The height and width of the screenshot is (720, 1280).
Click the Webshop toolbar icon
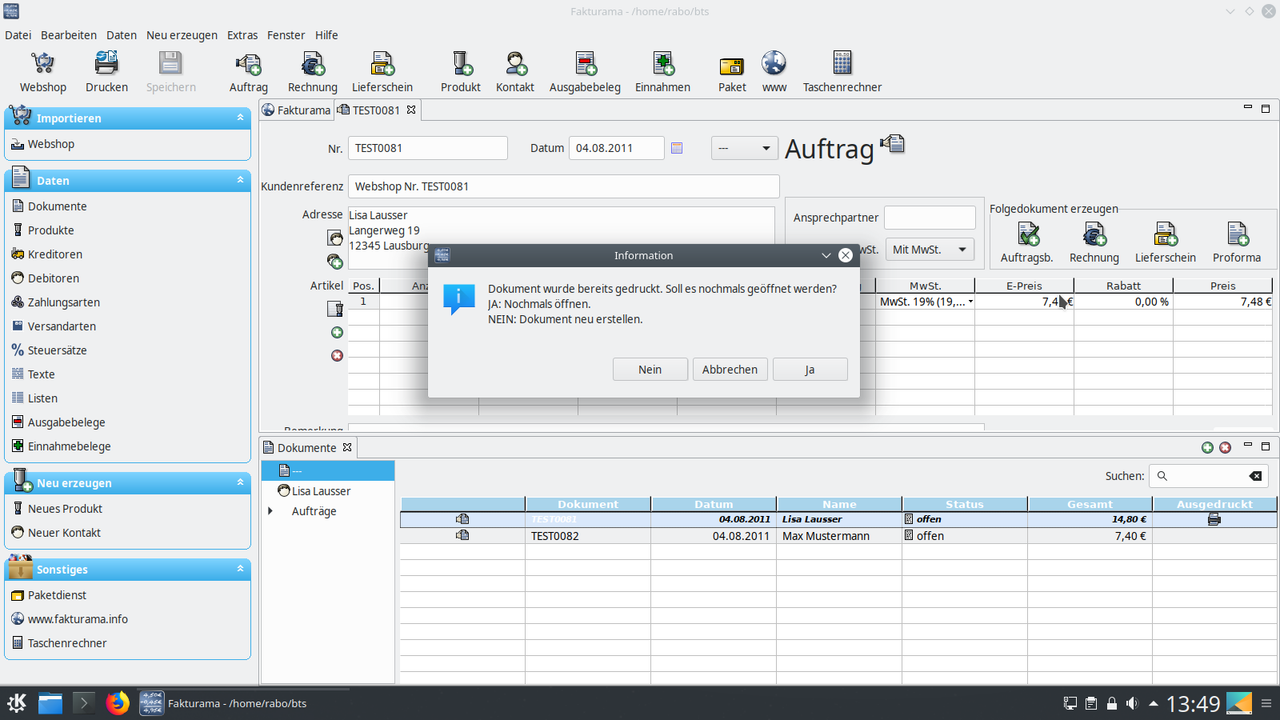pos(43,63)
